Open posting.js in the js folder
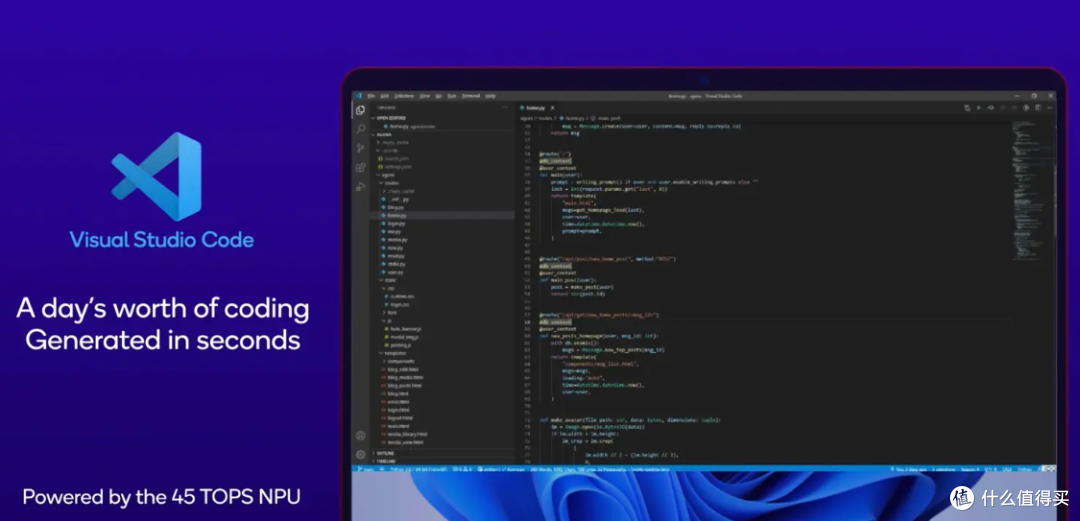Image resolution: width=1080 pixels, height=521 pixels. [x=398, y=345]
